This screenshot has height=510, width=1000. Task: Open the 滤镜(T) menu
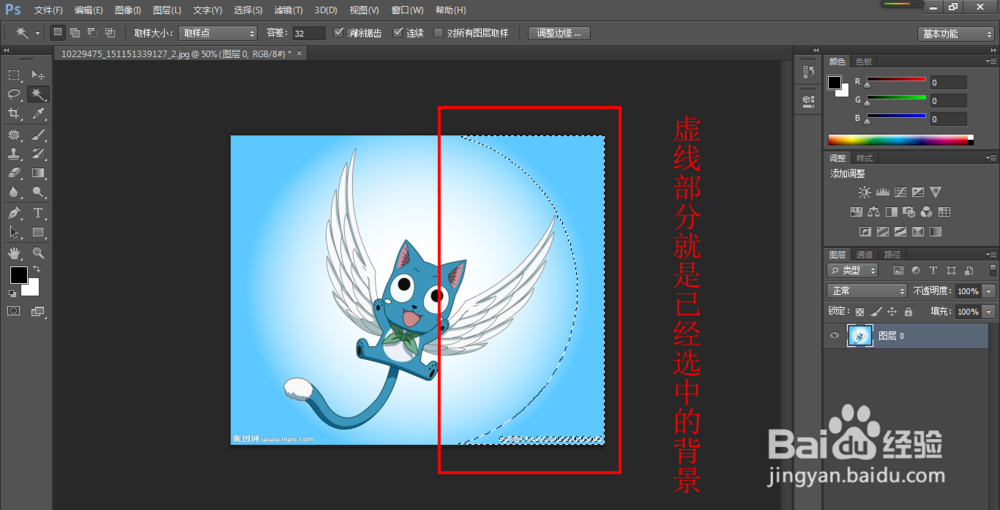click(288, 10)
